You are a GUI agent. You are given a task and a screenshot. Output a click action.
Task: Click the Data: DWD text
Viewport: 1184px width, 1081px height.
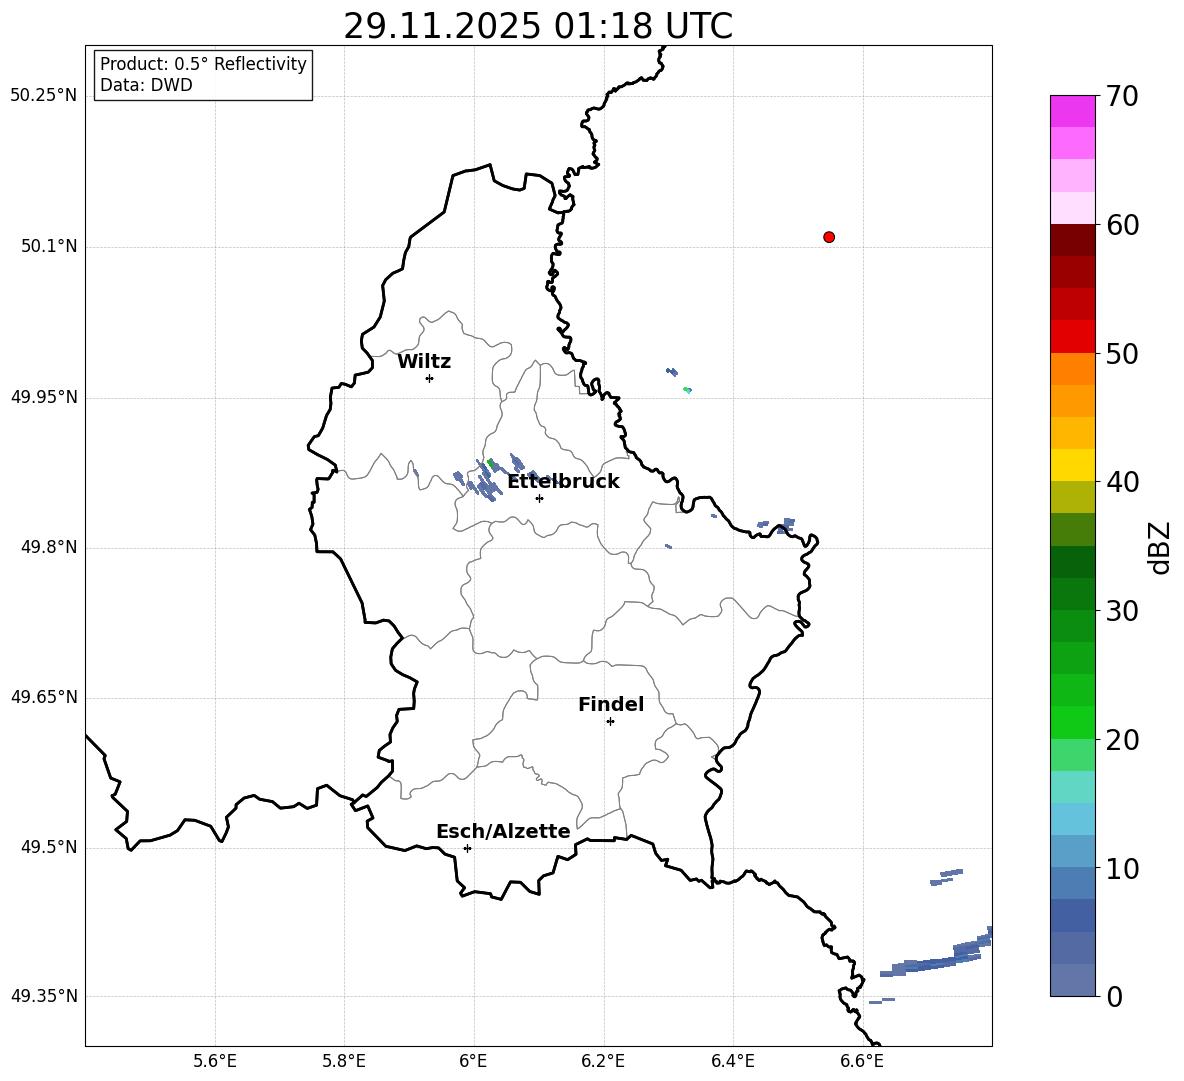click(146, 85)
